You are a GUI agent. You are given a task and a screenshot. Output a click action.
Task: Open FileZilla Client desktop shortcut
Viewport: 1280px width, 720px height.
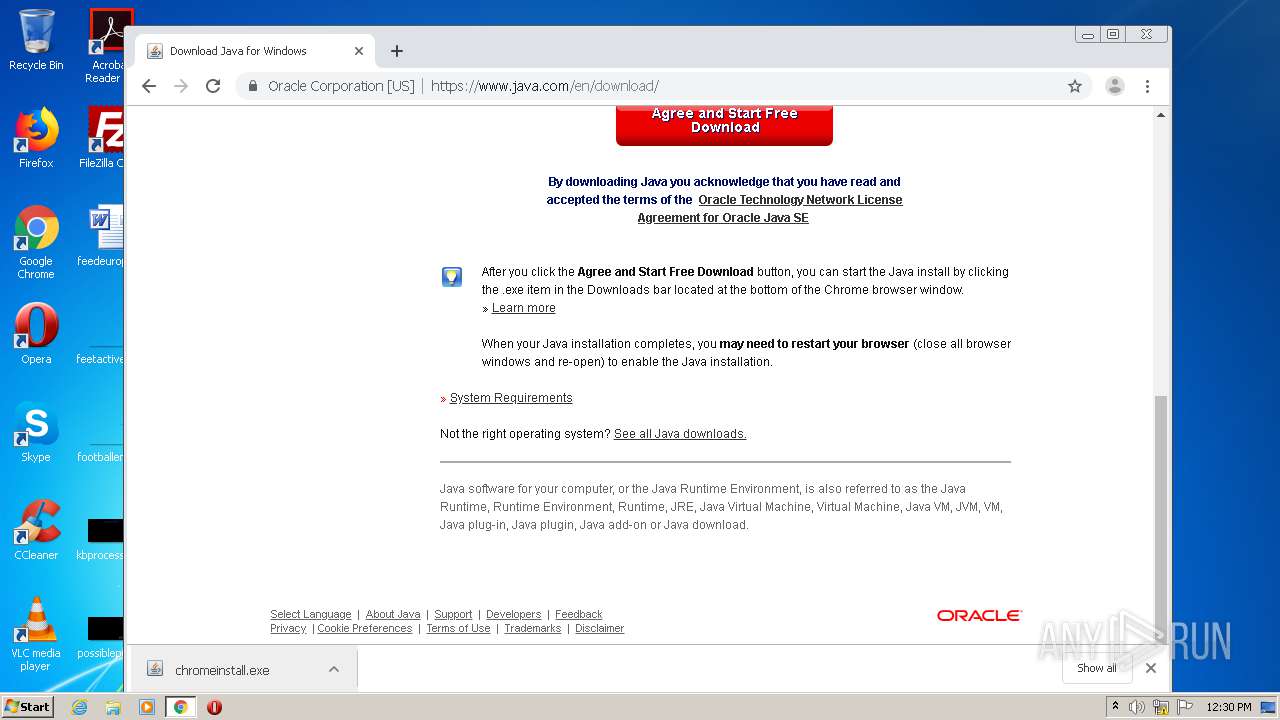102,138
